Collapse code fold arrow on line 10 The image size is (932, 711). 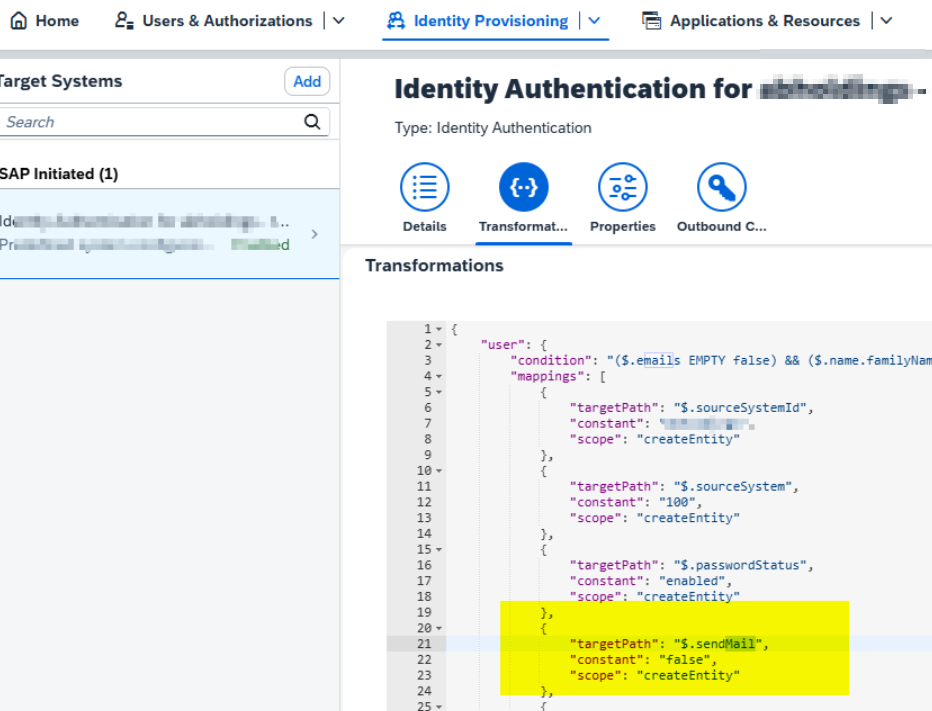point(439,471)
